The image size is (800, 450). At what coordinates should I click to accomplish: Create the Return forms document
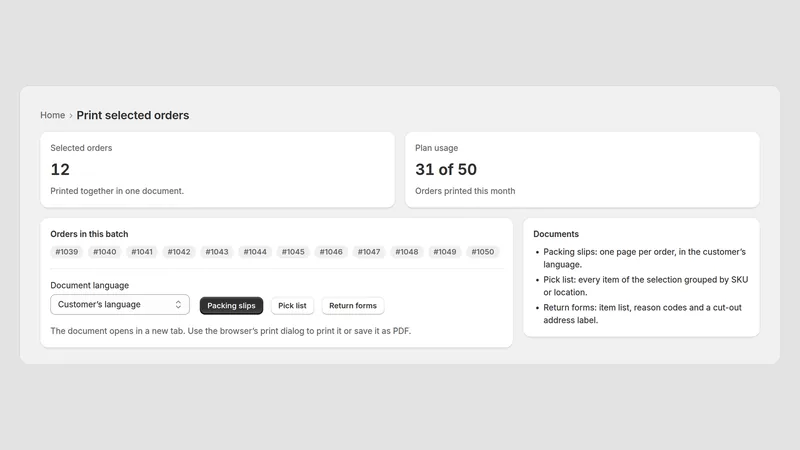point(353,306)
